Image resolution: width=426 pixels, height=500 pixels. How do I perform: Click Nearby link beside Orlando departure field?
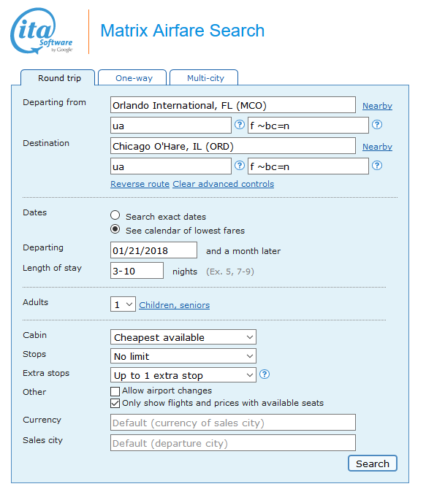(x=377, y=106)
